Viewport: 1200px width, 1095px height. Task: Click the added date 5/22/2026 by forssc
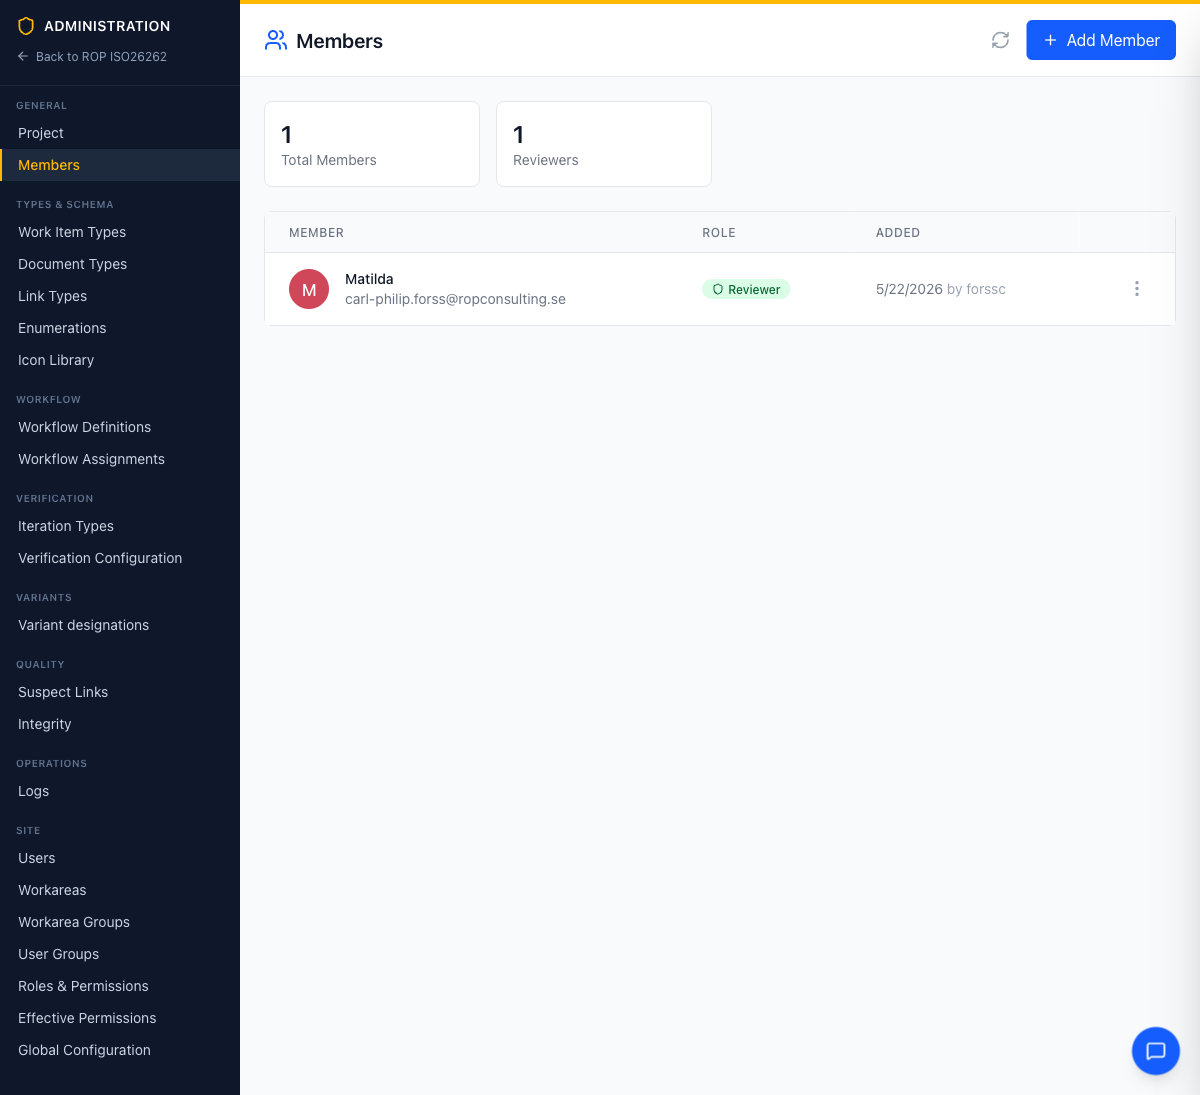tap(941, 289)
